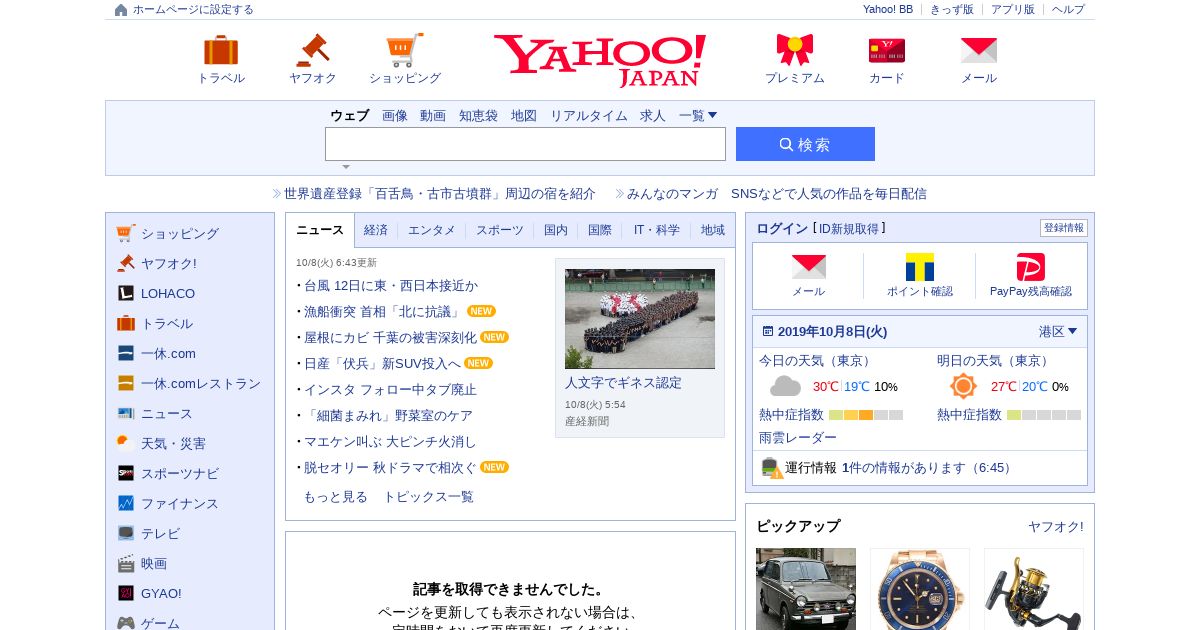The image size is (1200, 630).
Task: Open the Yahoo! BB link at top
Action: pos(888,9)
